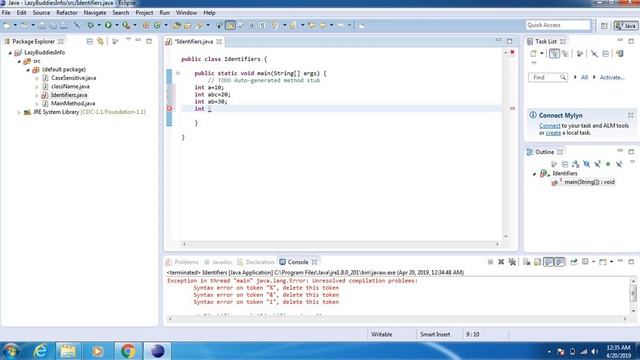Viewport: 640px width, 360px height.
Task: Collapse the LazyBuddiesInfo project node
Action: [10, 53]
